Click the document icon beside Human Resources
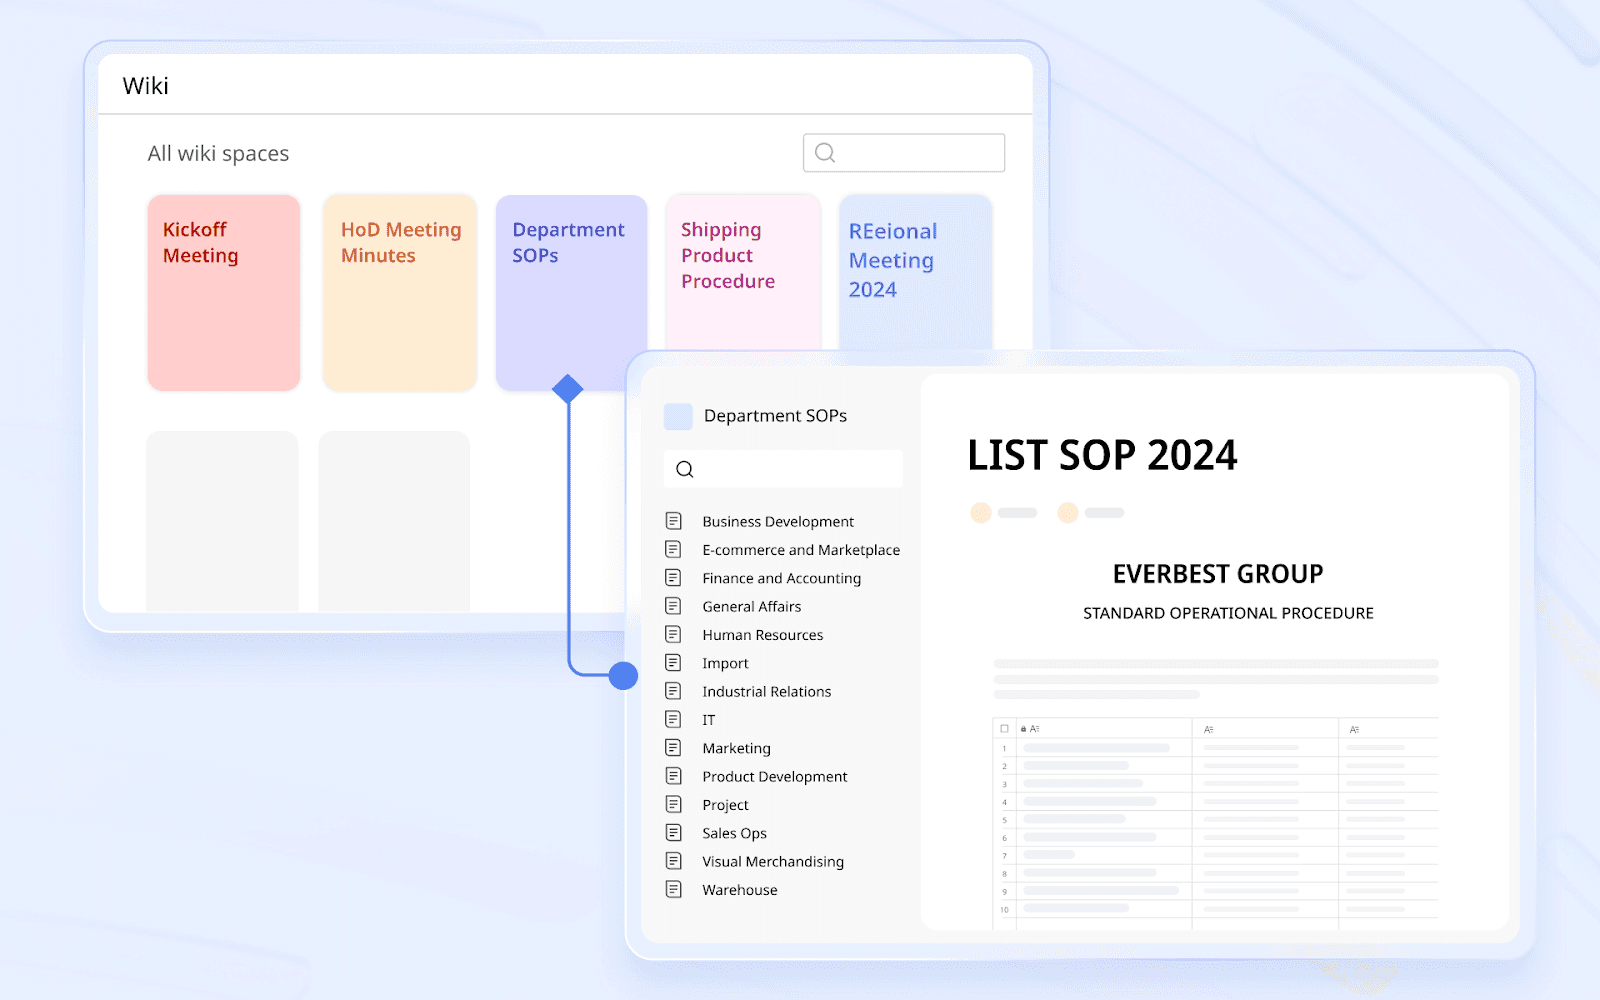 [x=675, y=633]
